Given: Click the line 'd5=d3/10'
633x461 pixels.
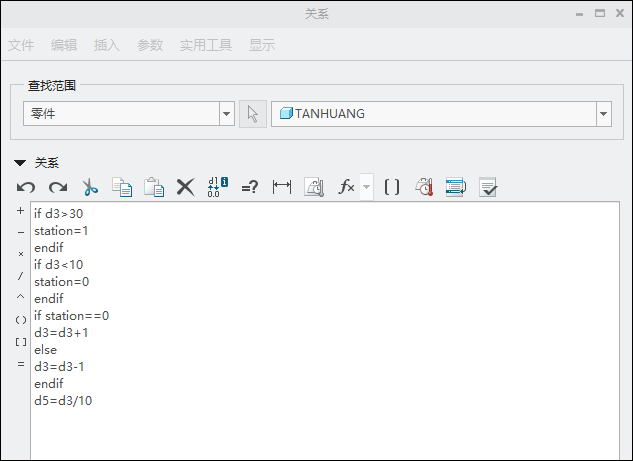Looking at the screenshot, I should tap(63, 400).
